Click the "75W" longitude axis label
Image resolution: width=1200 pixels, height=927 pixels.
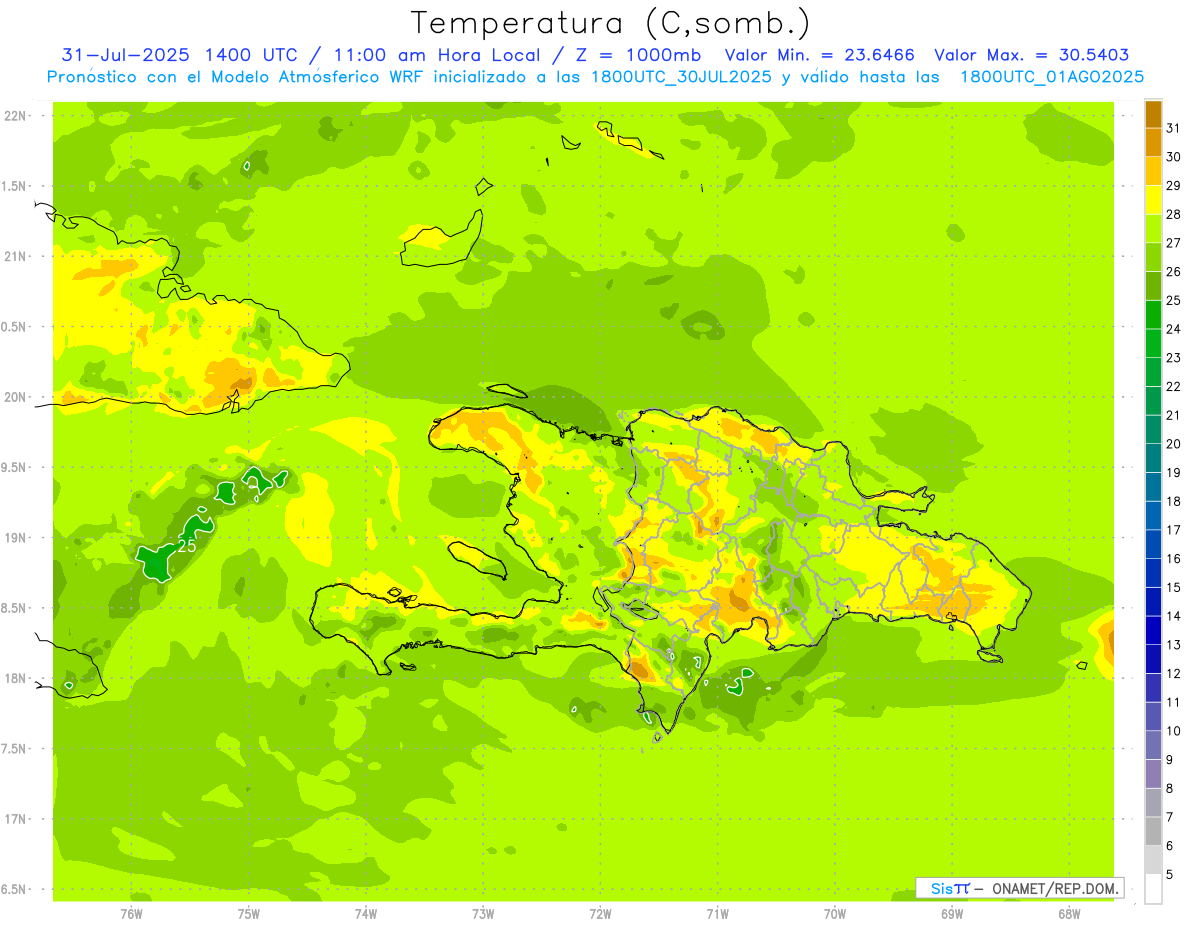[x=249, y=914]
